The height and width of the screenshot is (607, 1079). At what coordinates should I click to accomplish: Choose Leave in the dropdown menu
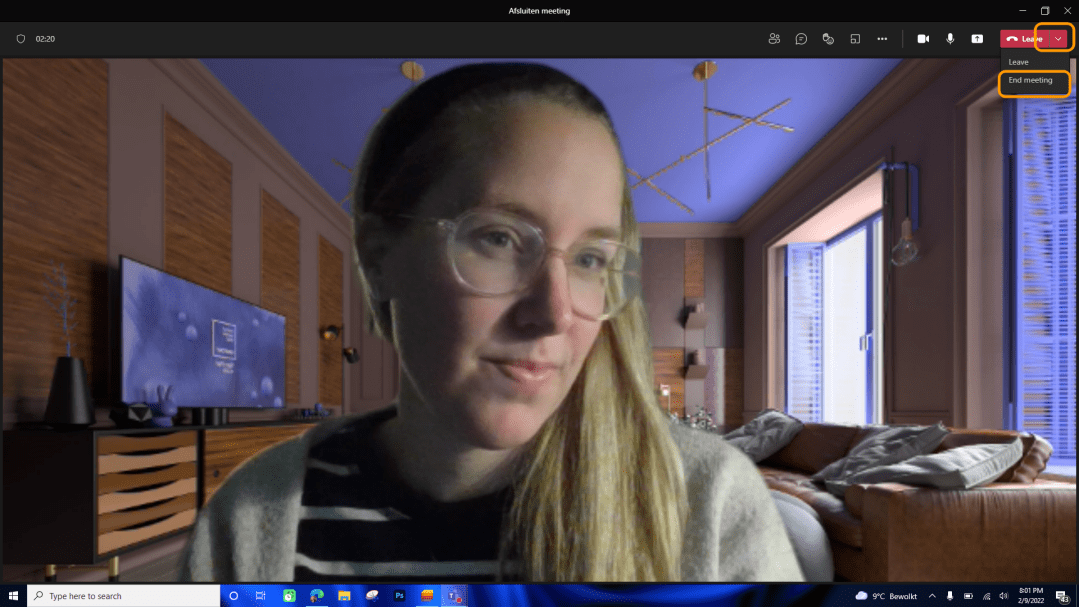click(1018, 62)
